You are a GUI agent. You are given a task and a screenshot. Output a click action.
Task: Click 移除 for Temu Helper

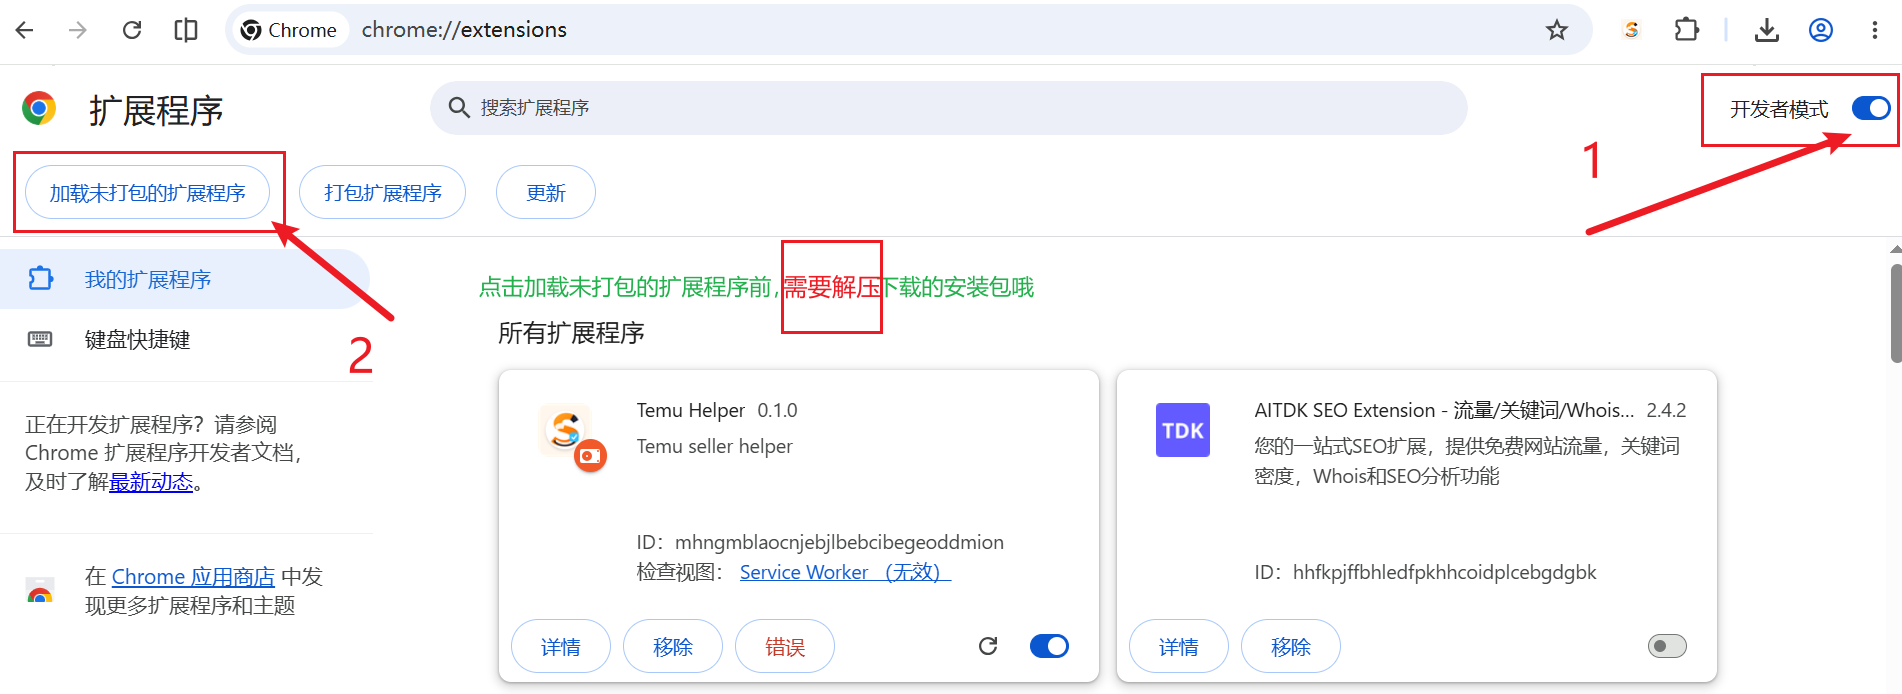pos(673,647)
